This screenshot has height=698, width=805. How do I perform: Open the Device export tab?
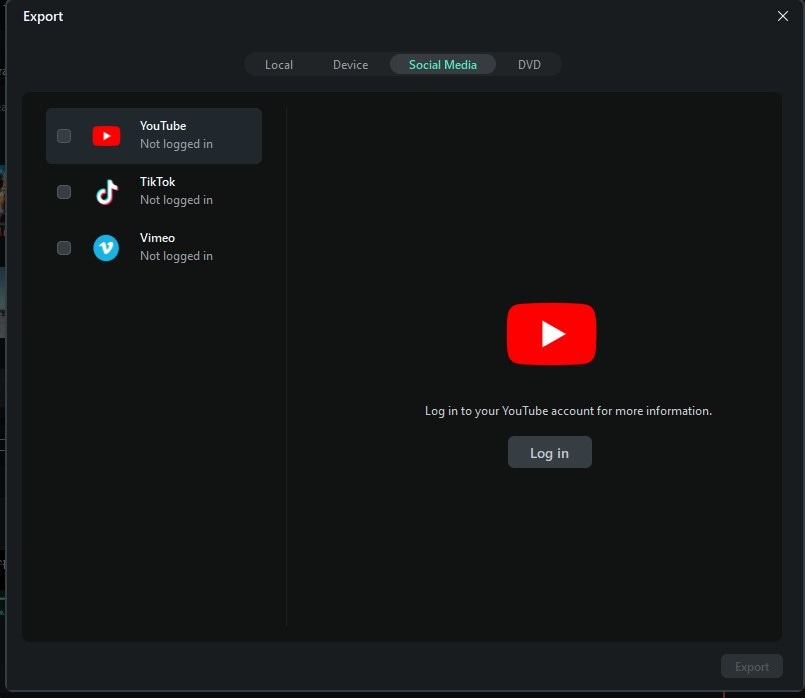tap(350, 64)
